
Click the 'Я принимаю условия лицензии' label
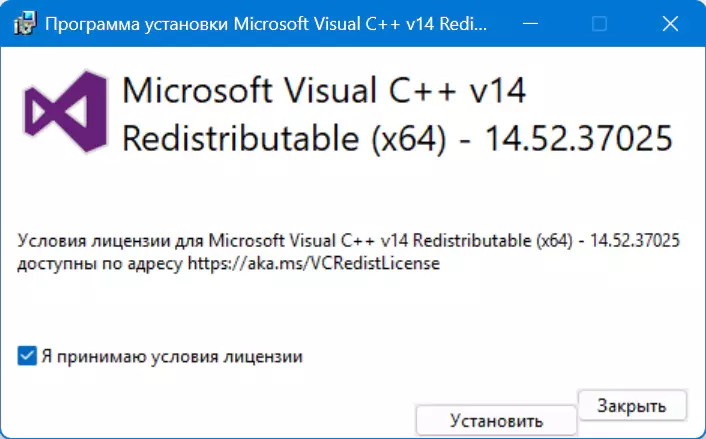pyautogui.click(x=172, y=357)
